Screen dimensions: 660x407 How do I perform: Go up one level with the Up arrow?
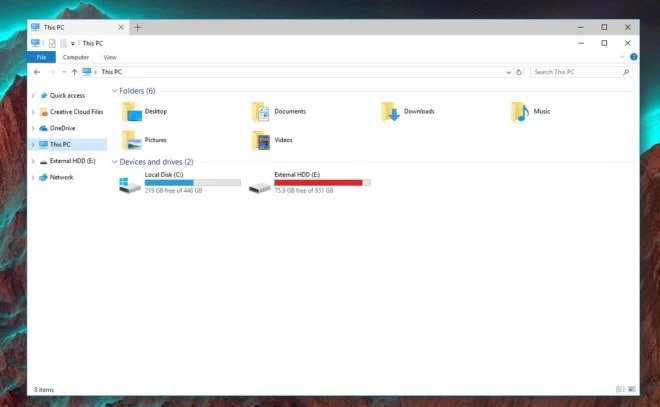click(x=75, y=72)
